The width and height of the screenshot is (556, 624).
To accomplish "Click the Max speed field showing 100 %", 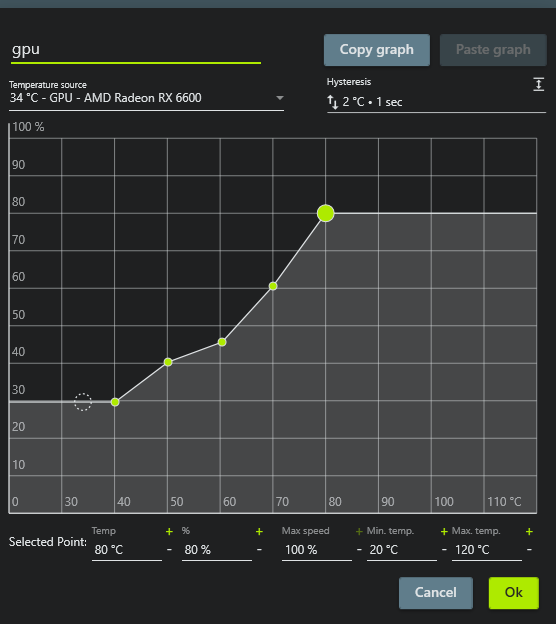I will (317, 550).
